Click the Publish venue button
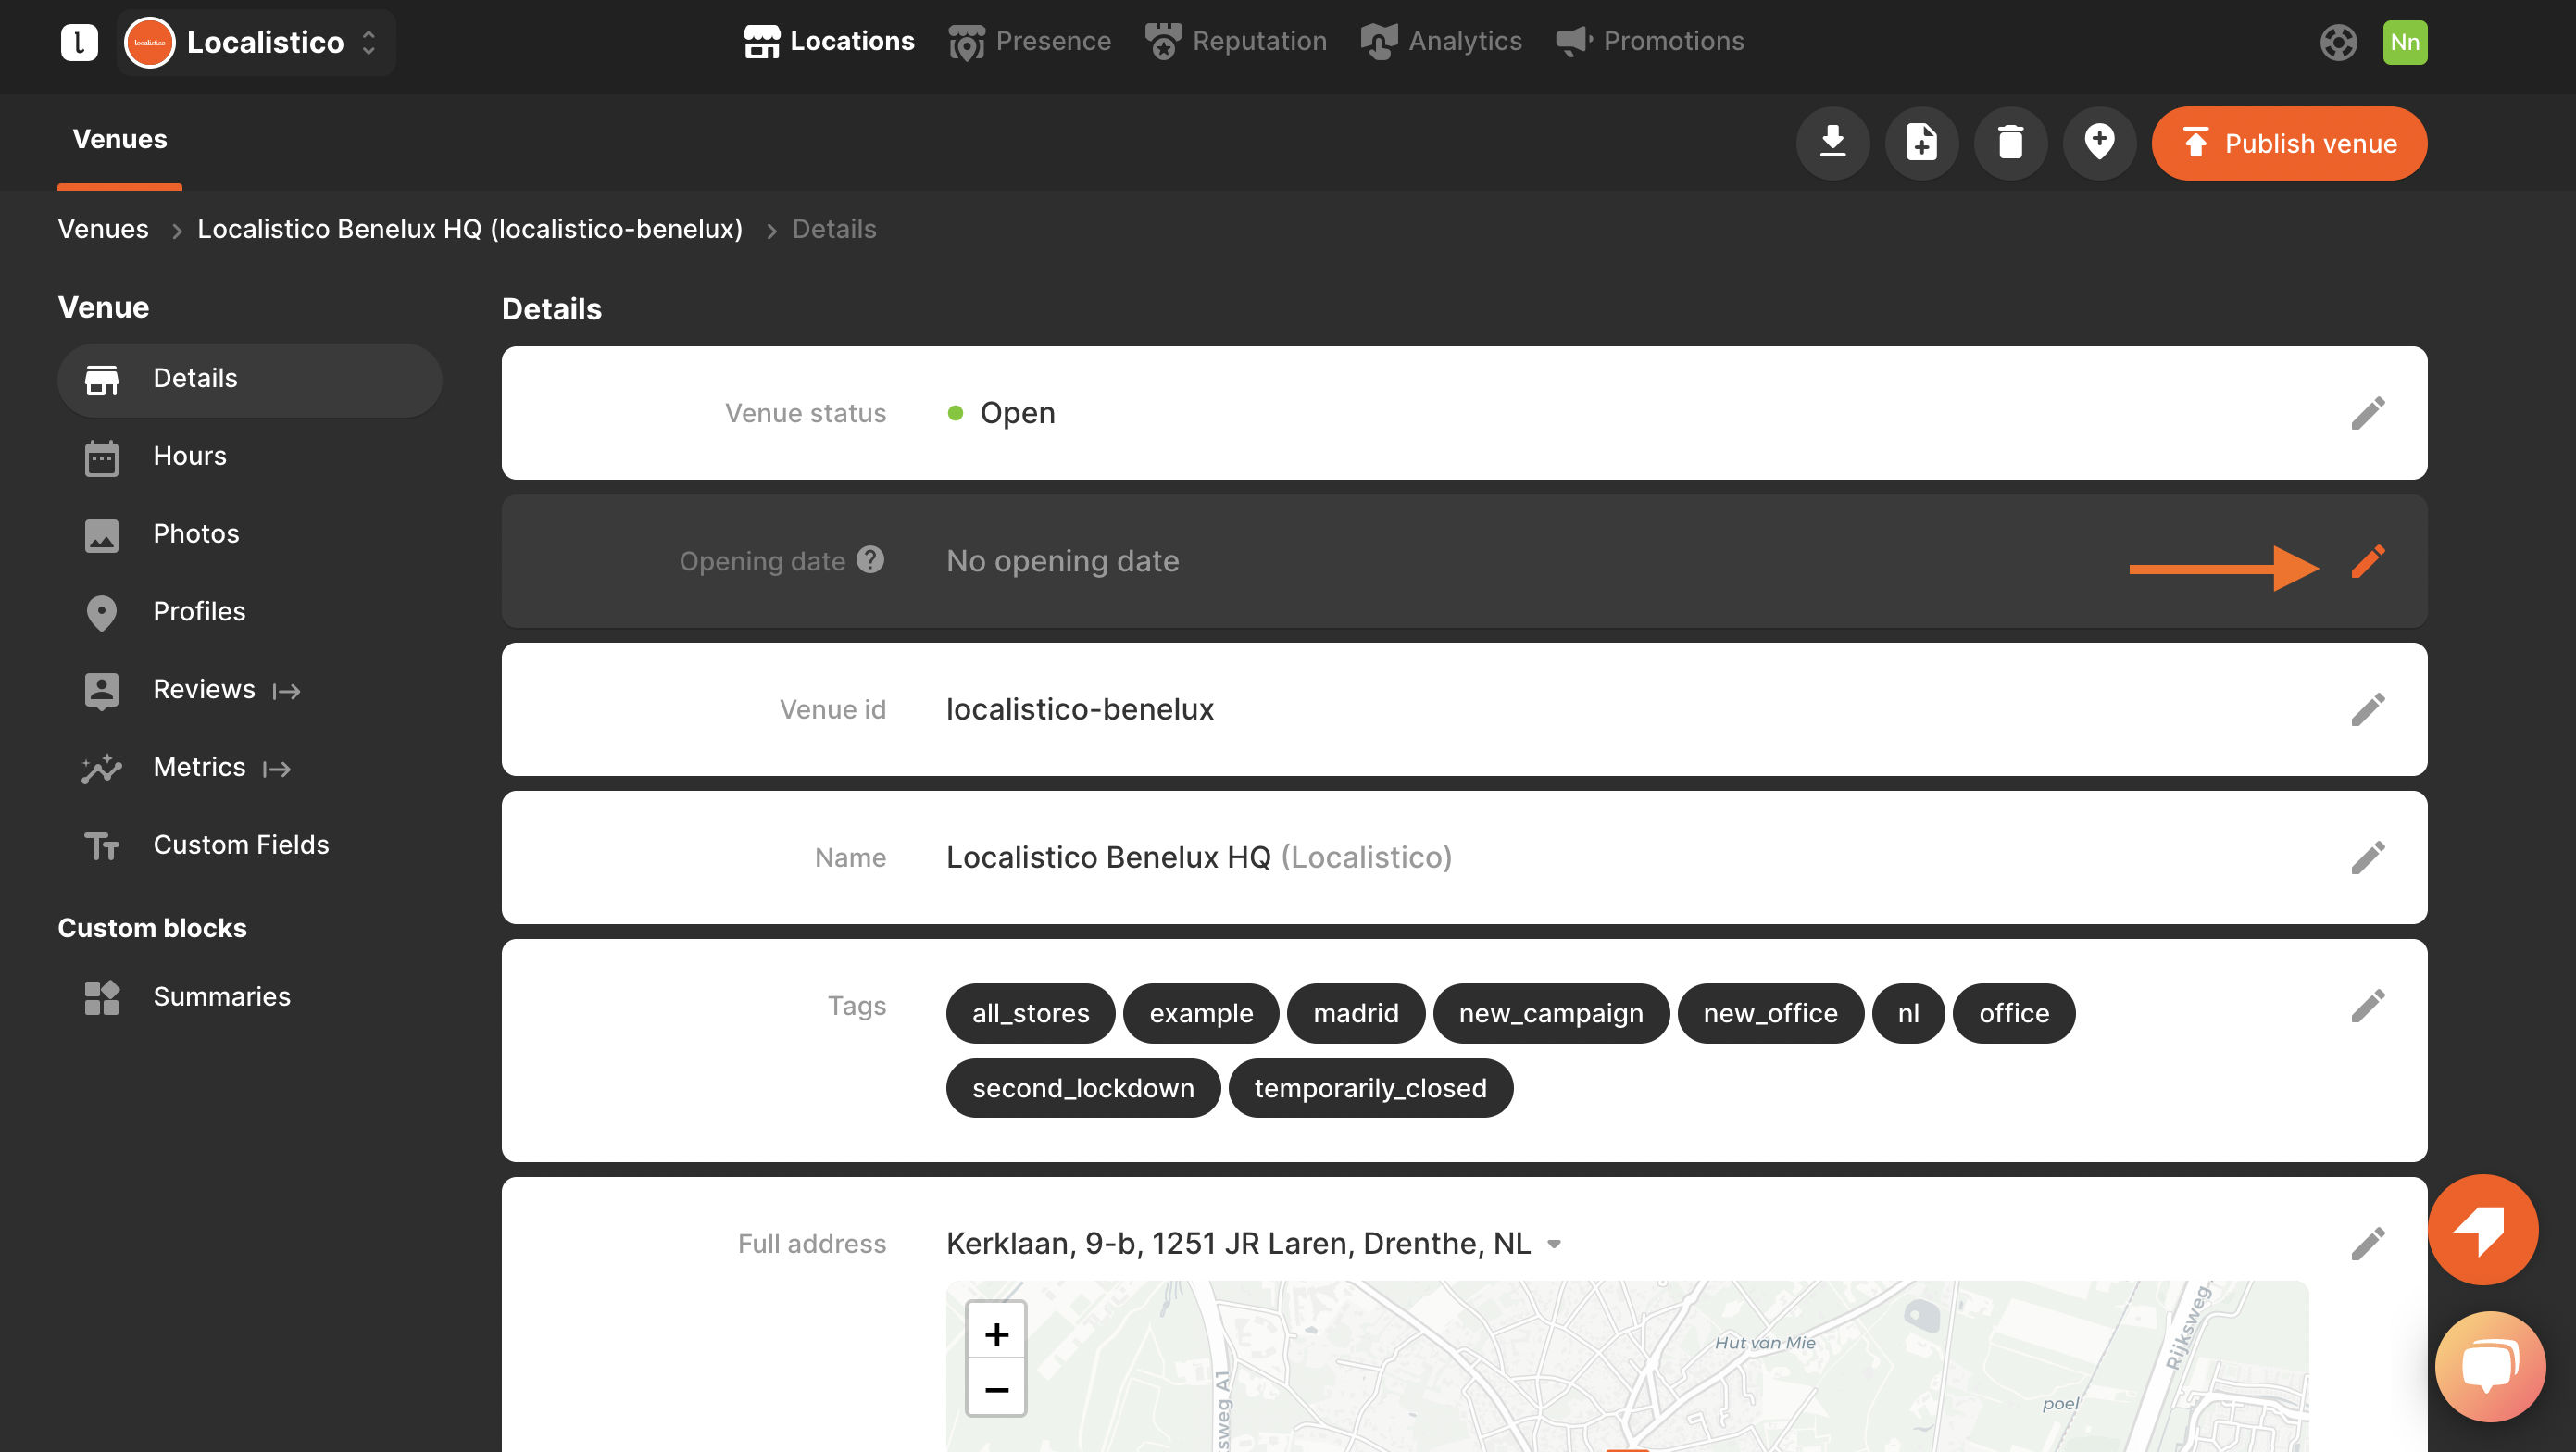Viewport: 2576px width, 1452px height. click(2289, 143)
